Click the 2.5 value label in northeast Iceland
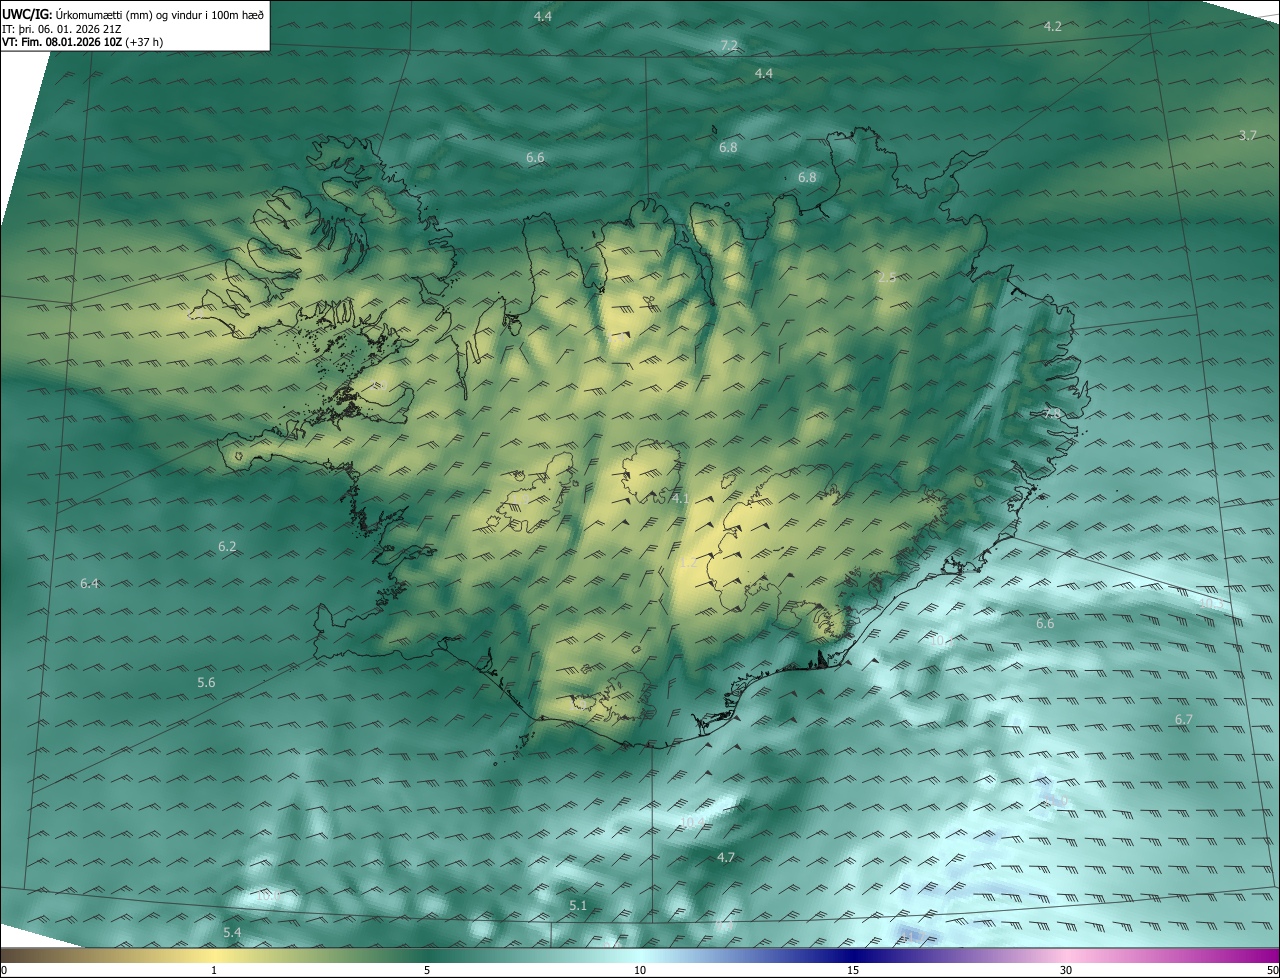1280x978 pixels. coord(887,277)
